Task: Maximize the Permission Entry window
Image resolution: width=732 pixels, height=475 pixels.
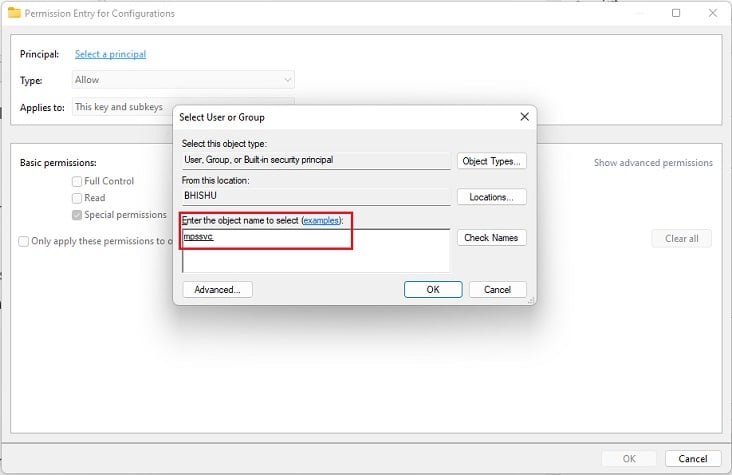Action: pyautogui.click(x=676, y=13)
